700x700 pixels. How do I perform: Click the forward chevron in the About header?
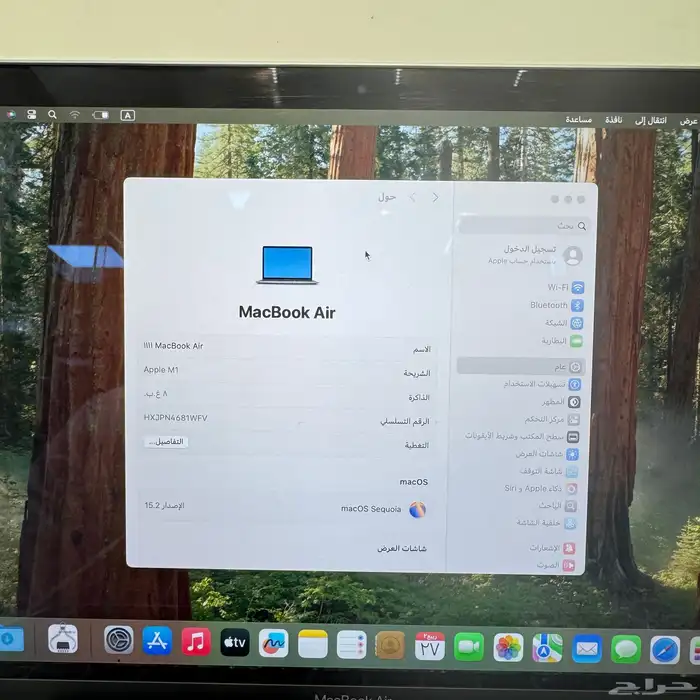click(413, 198)
